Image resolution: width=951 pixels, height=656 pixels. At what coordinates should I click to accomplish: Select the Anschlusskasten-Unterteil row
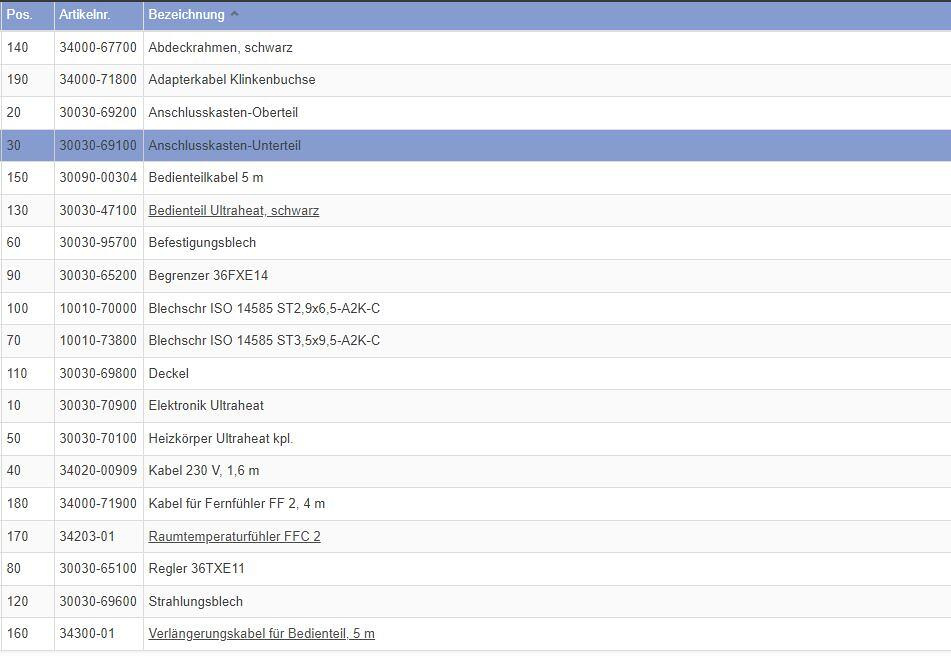tap(224, 146)
